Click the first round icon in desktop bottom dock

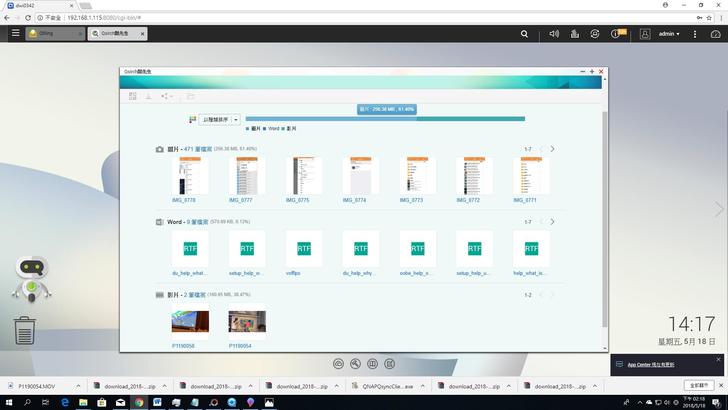coord(338,364)
